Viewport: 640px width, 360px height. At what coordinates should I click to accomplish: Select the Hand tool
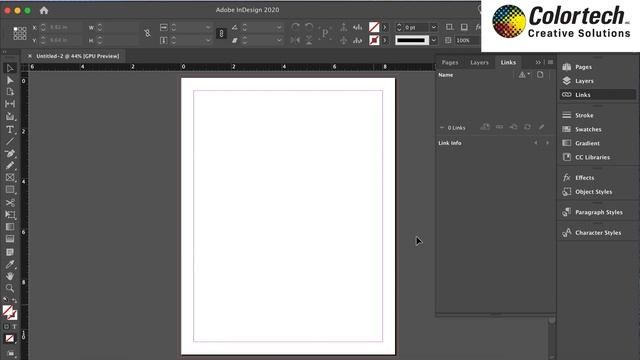(10, 276)
